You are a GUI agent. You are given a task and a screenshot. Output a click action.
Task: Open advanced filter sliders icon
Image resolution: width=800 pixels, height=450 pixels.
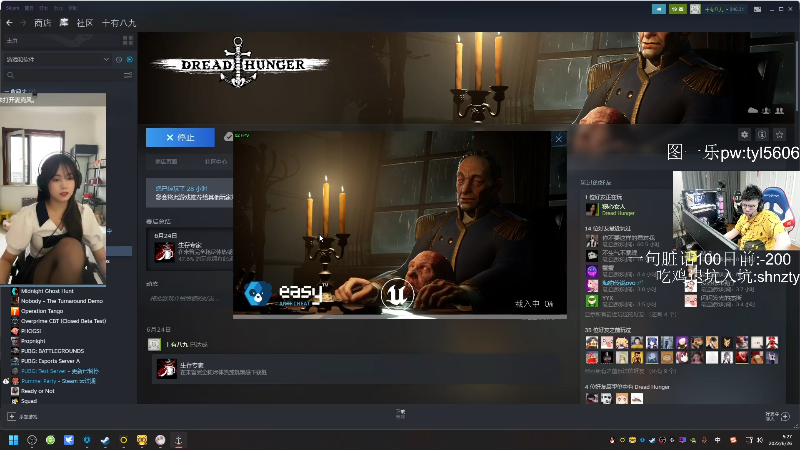point(128,75)
